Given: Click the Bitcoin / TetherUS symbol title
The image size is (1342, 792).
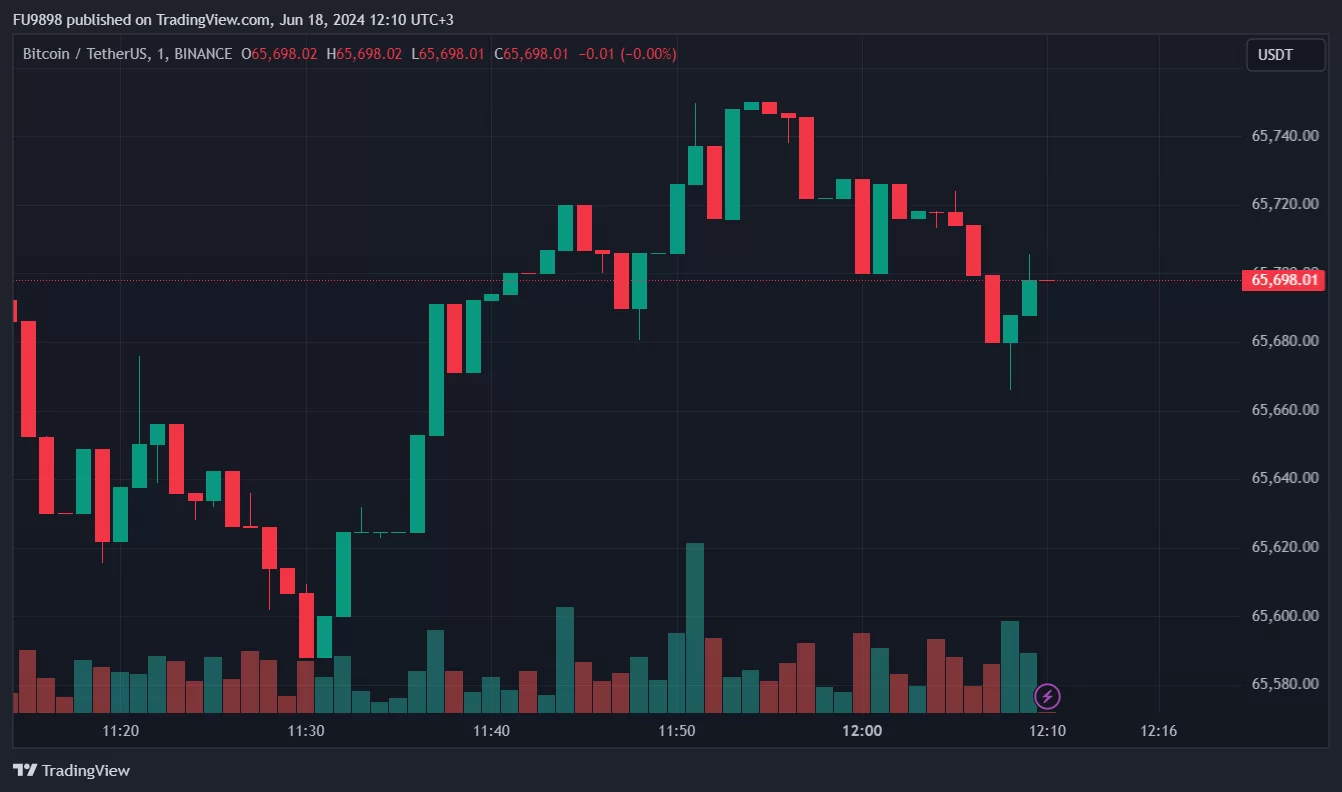Looking at the screenshot, I should click(83, 54).
